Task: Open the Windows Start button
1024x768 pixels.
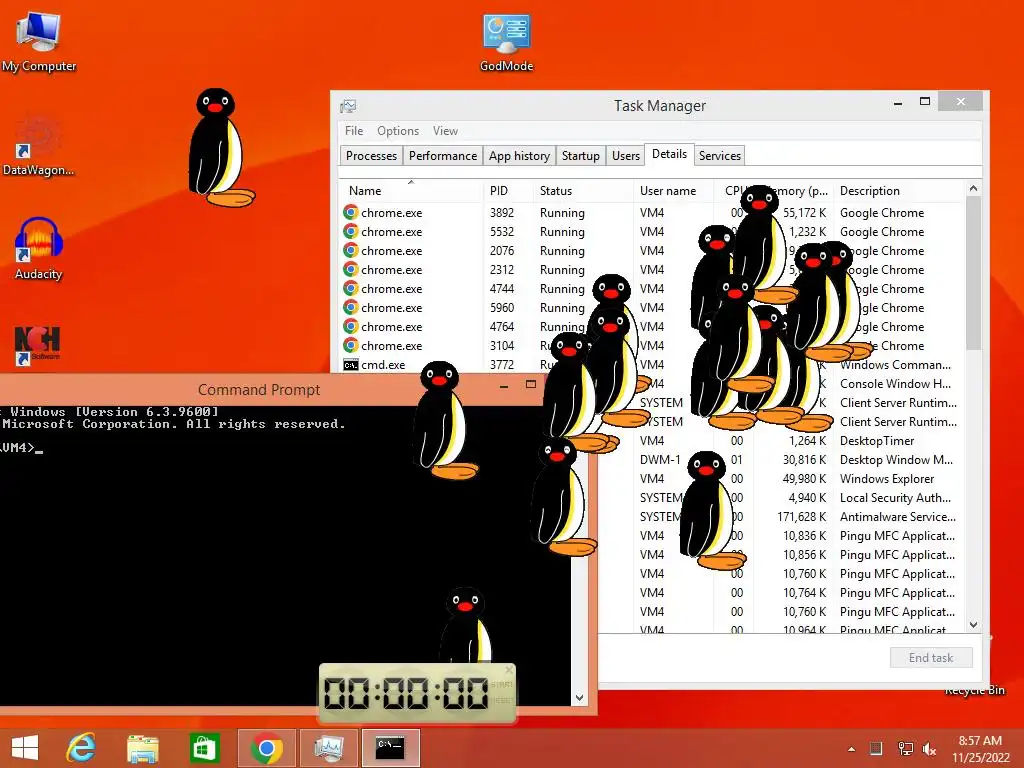Action: coord(25,748)
